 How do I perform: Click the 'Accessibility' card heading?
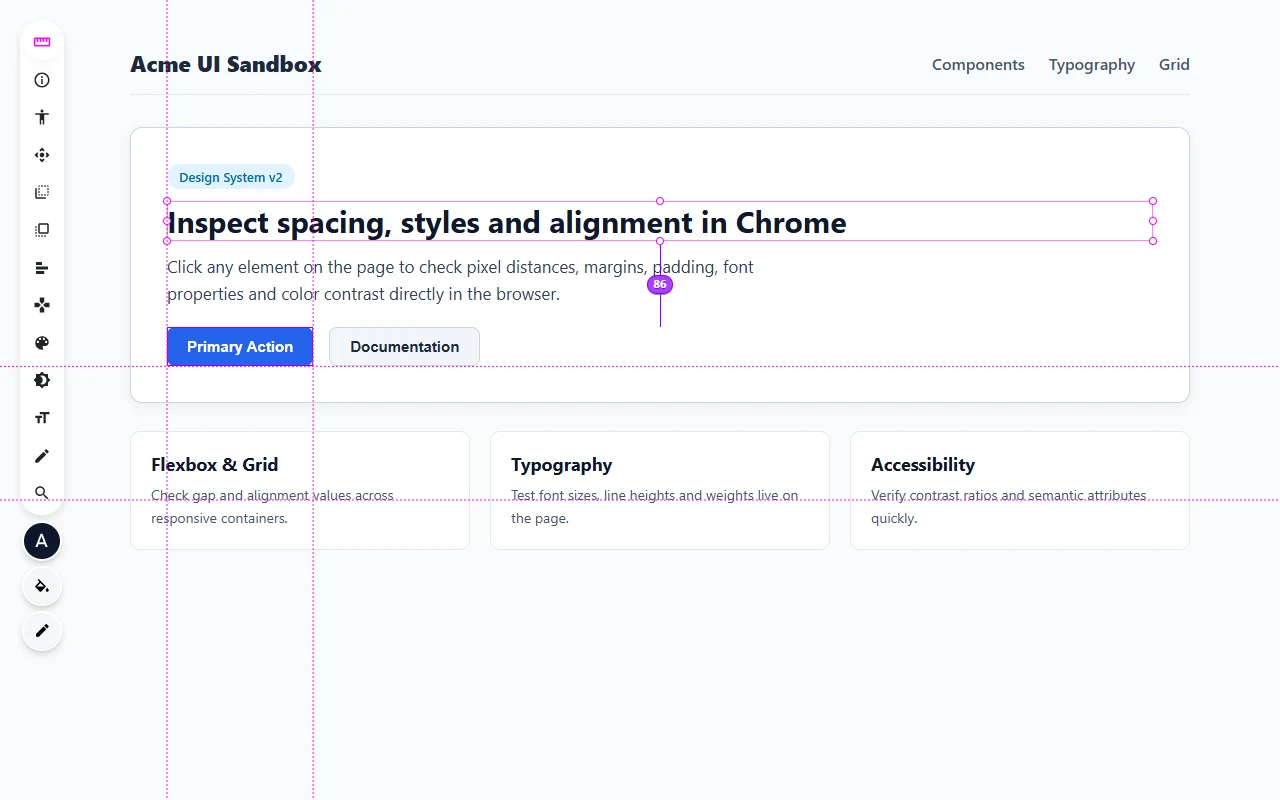click(x=923, y=465)
